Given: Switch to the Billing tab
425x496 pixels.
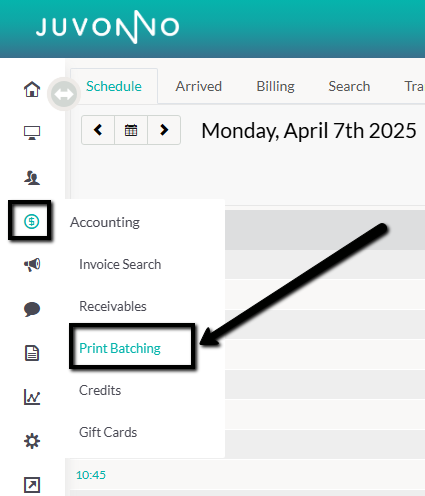Looking at the screenshot, I should click(275, 86).
